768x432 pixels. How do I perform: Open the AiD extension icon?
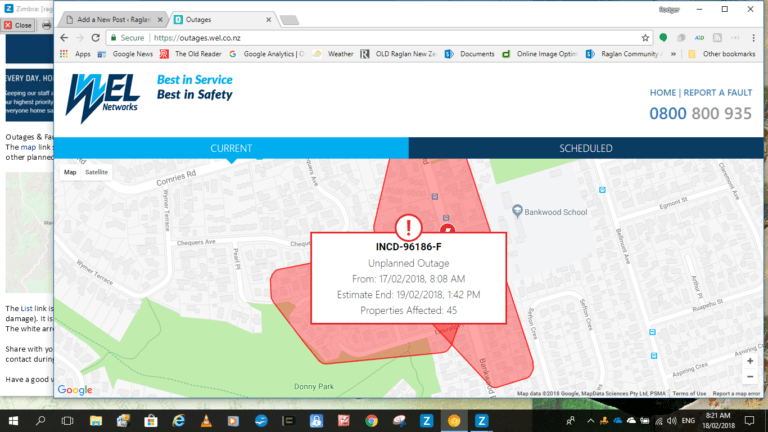[699, 38]
